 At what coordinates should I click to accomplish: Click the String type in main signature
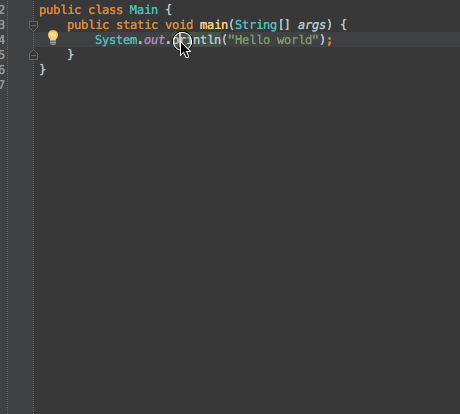[256, 25]
